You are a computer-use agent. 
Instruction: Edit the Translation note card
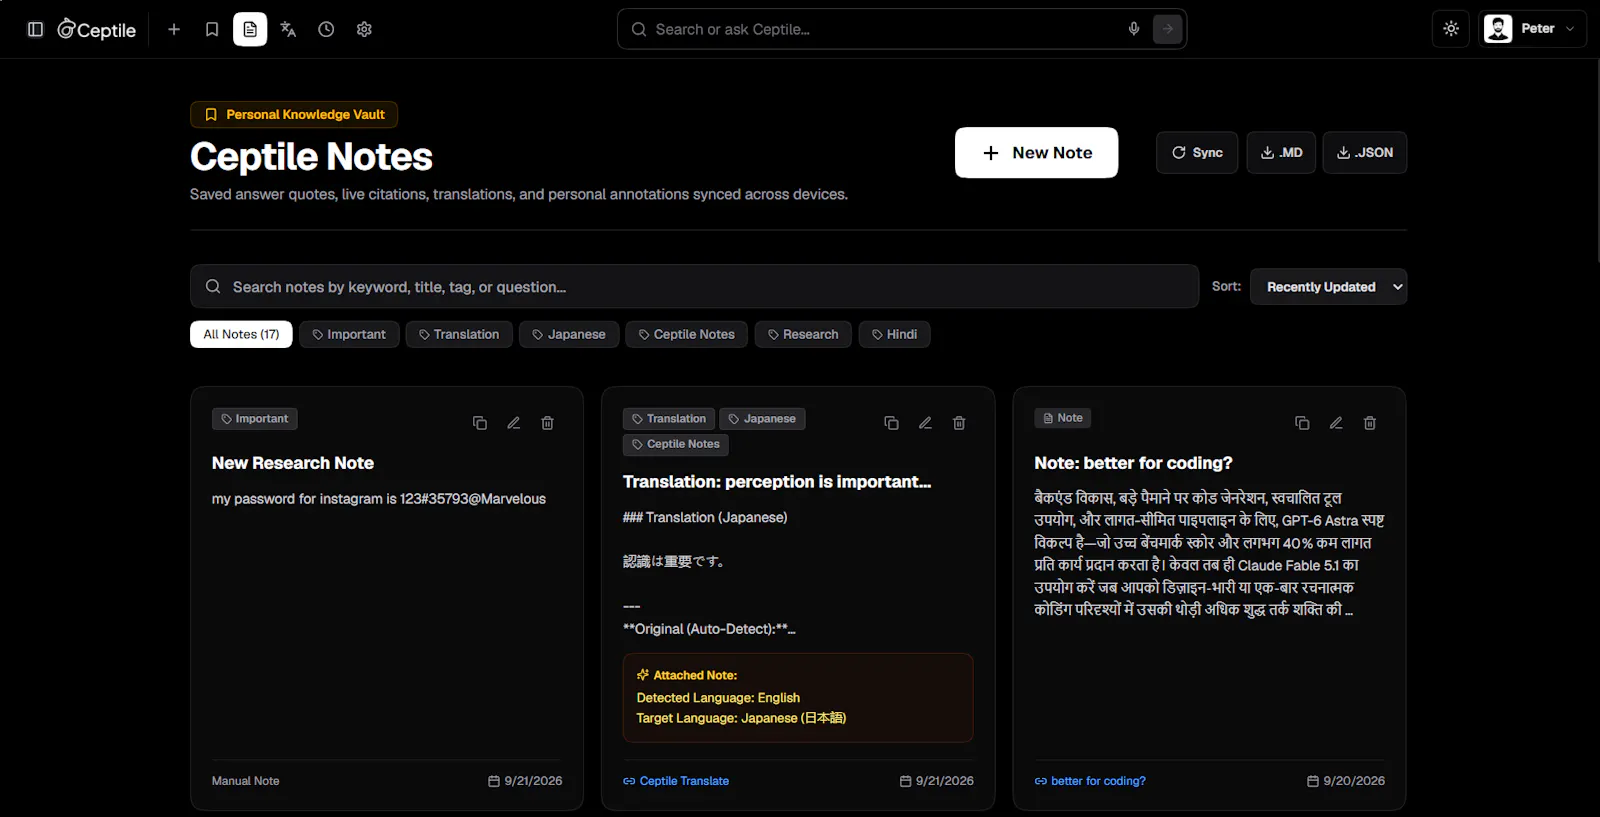coord(925,423)
